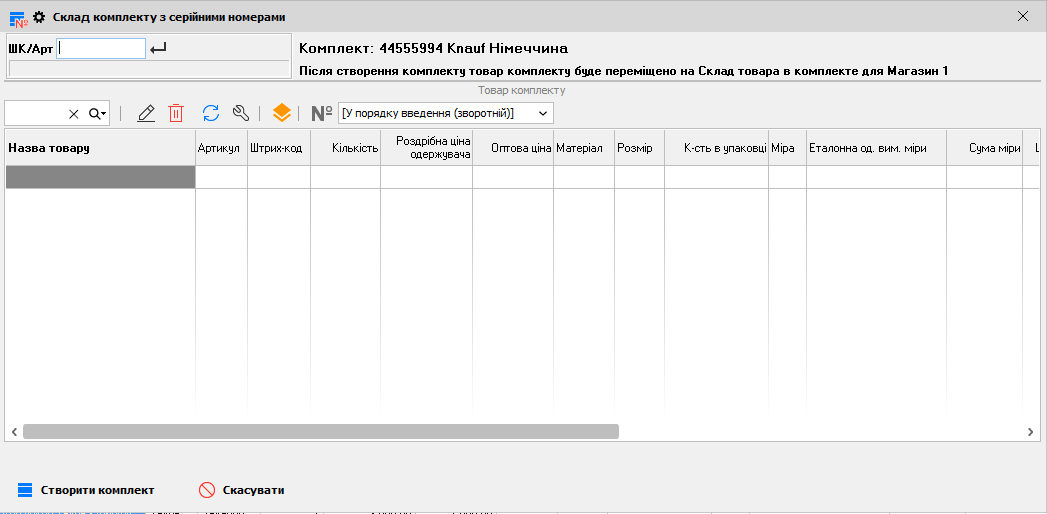
Task: Click the pencil edit icon in toolbar
Action: tap(146, 114)
